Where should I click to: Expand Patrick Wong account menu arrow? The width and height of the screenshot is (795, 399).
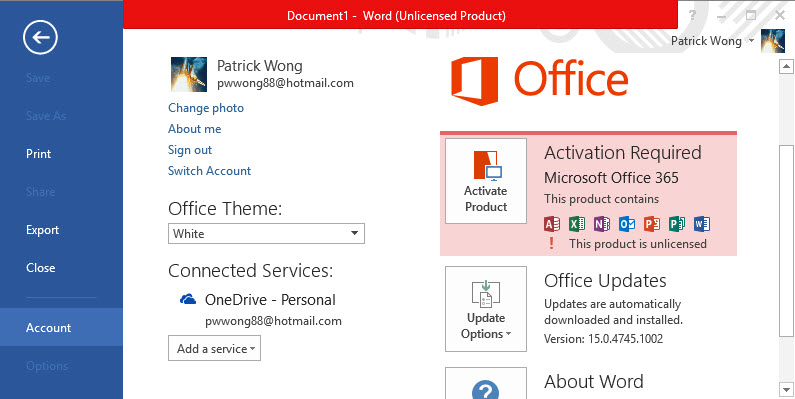pyautogui.click(x=751, y=41)
